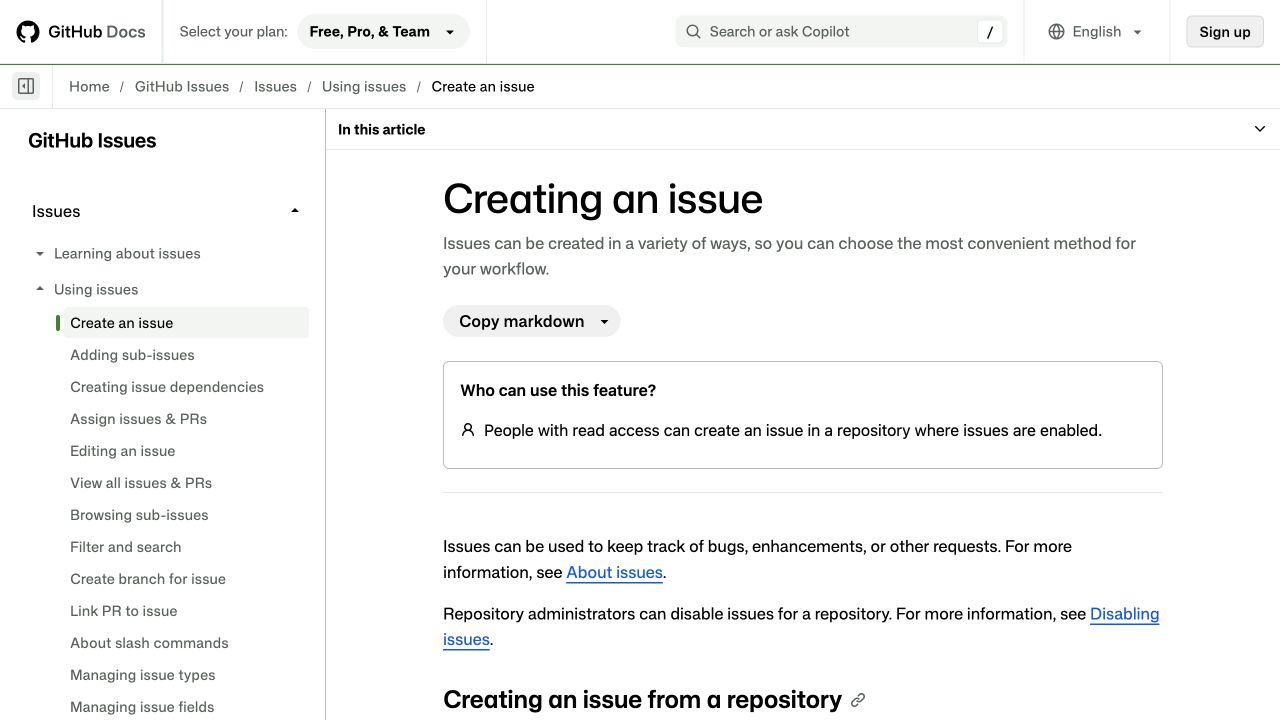Open GitHub Issues in the breadcrumb
This screenshot has height=720, width=1280.
pyautogui.click(x=182, y=87)
